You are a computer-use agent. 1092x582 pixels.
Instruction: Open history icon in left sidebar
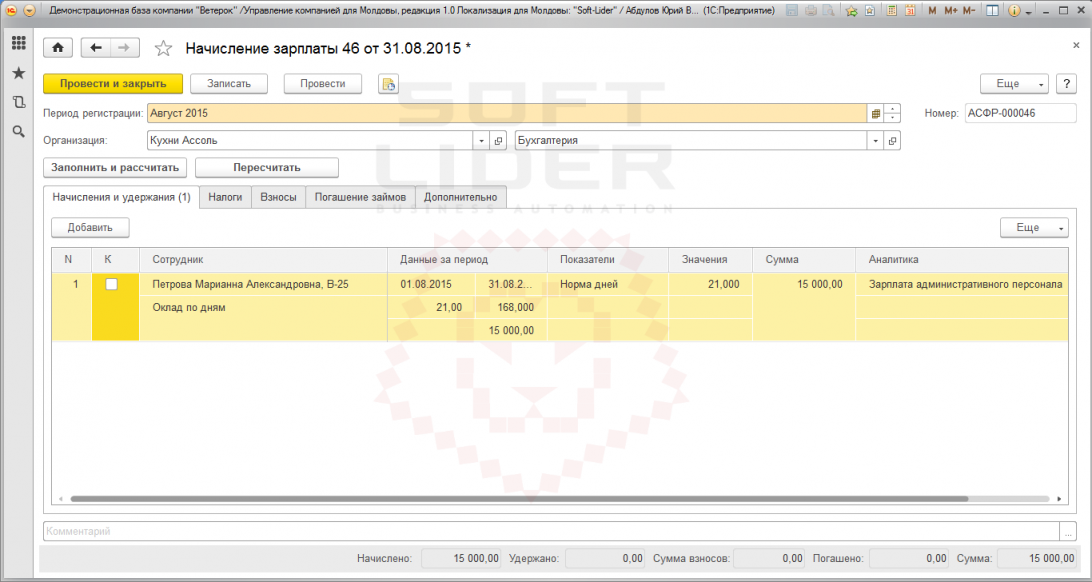pyautogui.click(x=19, y=102)
